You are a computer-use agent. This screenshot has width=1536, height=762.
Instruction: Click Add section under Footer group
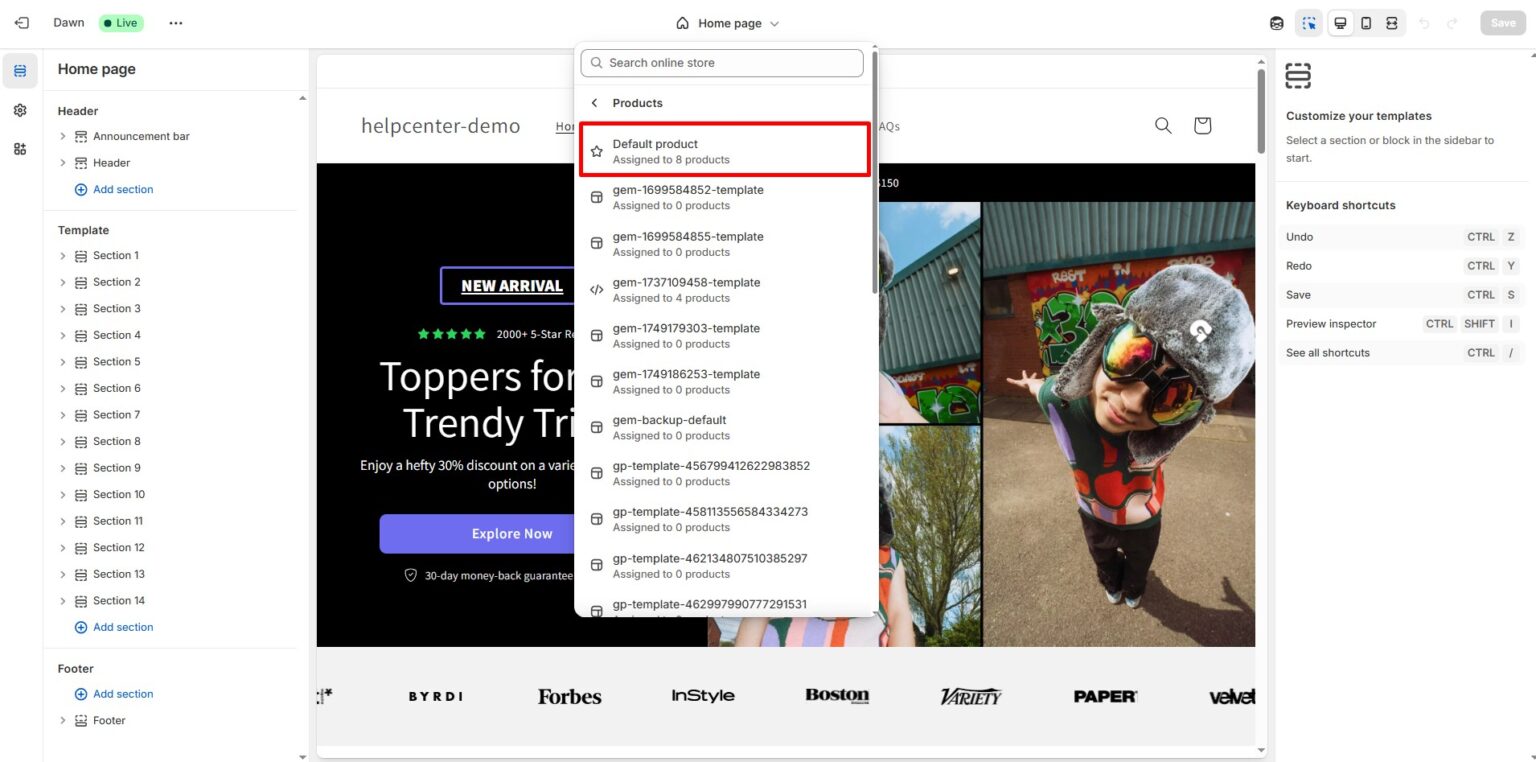click(x=114, y=694)
